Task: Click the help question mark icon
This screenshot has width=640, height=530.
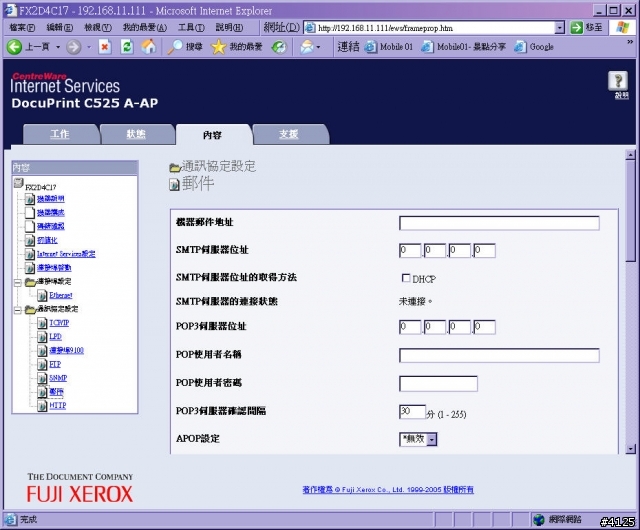Action: (x=618, y=80)
